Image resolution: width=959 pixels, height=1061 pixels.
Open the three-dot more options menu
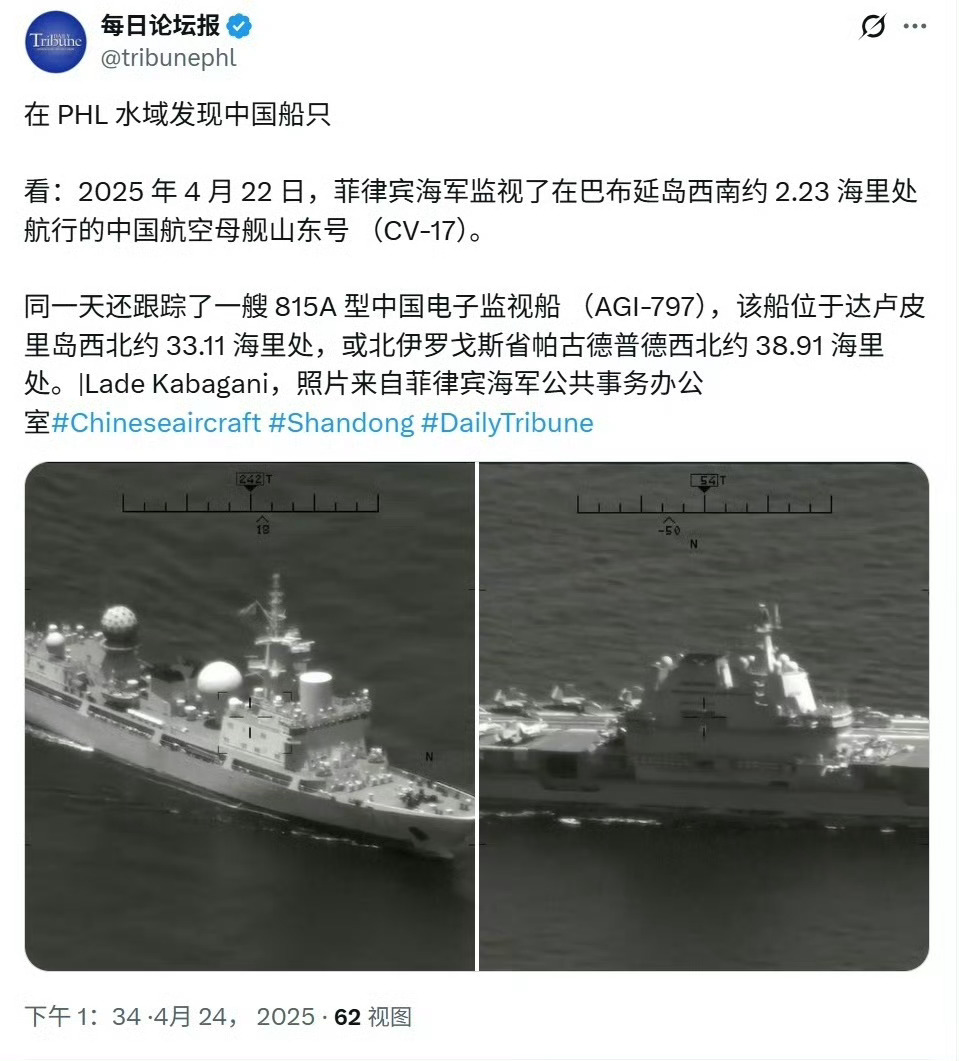pos(915,26)
